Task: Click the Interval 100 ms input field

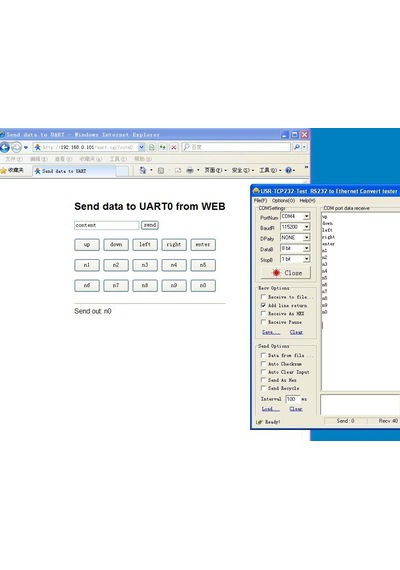Action: coord(293,399)
